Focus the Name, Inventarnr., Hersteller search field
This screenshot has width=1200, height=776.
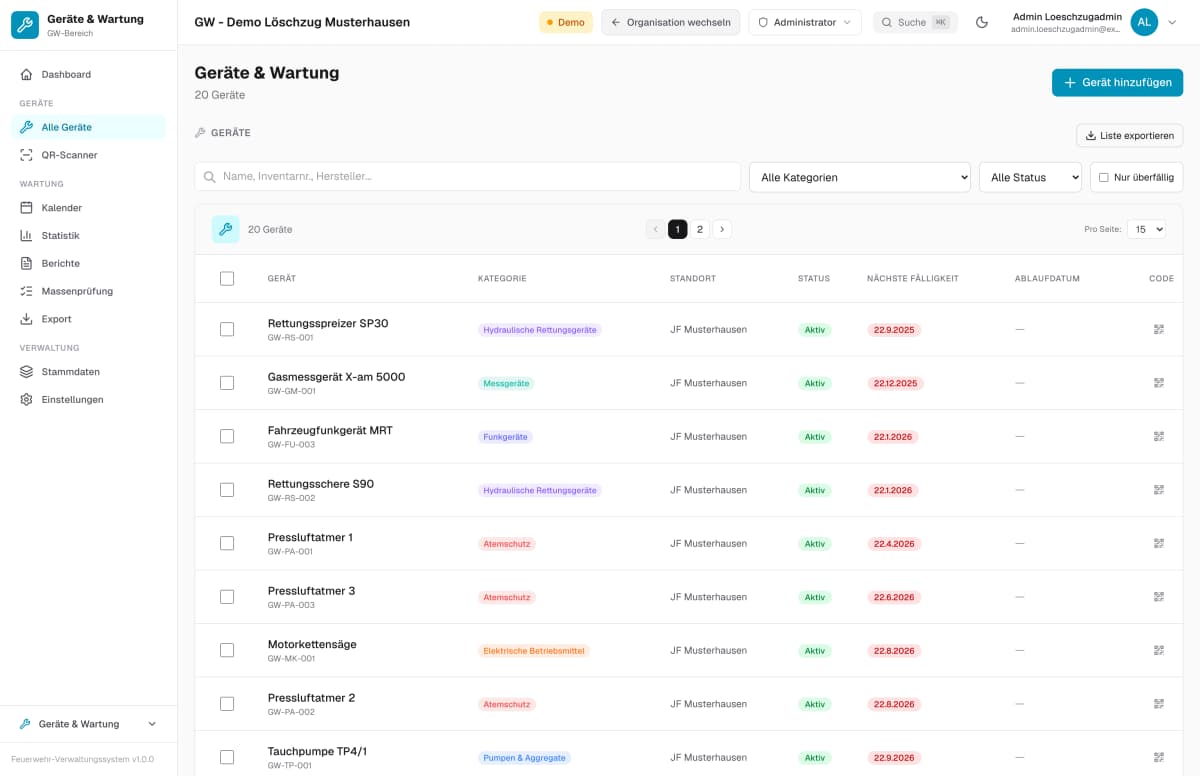click(x=468, y=176)
